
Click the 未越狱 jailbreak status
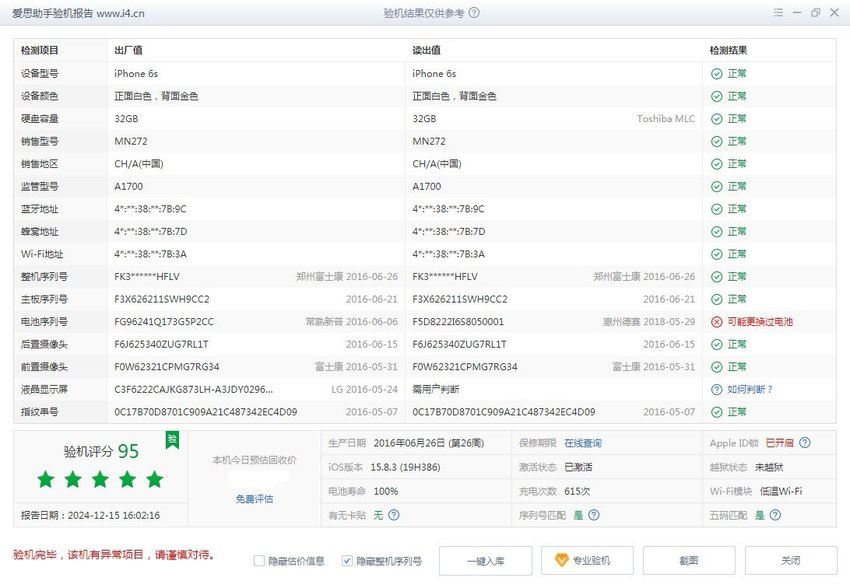(769, 467)
